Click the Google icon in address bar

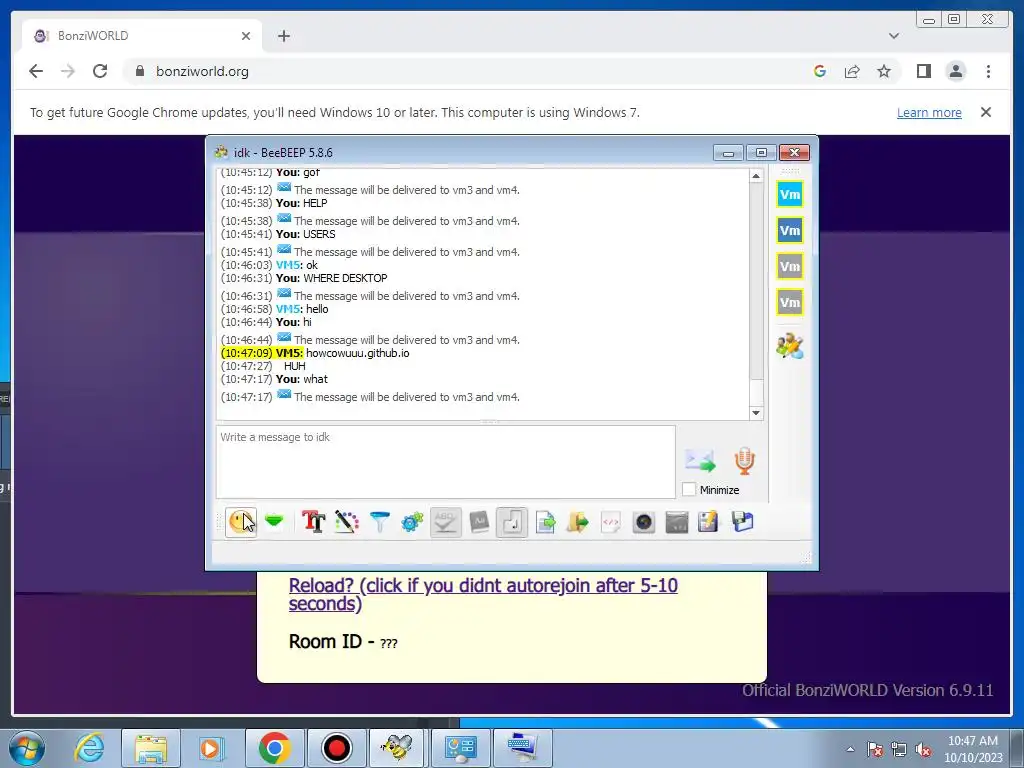(x=820, y=71)
